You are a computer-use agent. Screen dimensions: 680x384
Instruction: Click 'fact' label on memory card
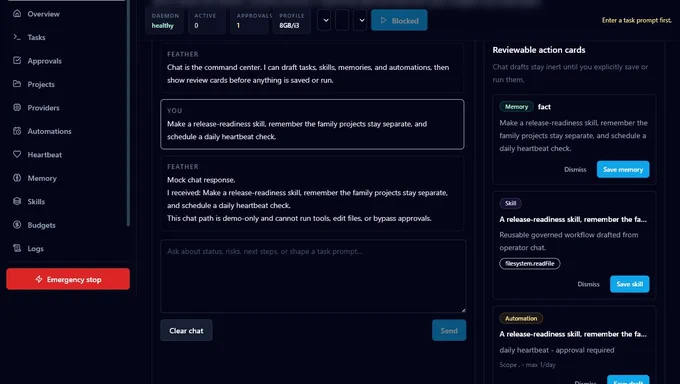pyautogui.click(x=544, y=107)
